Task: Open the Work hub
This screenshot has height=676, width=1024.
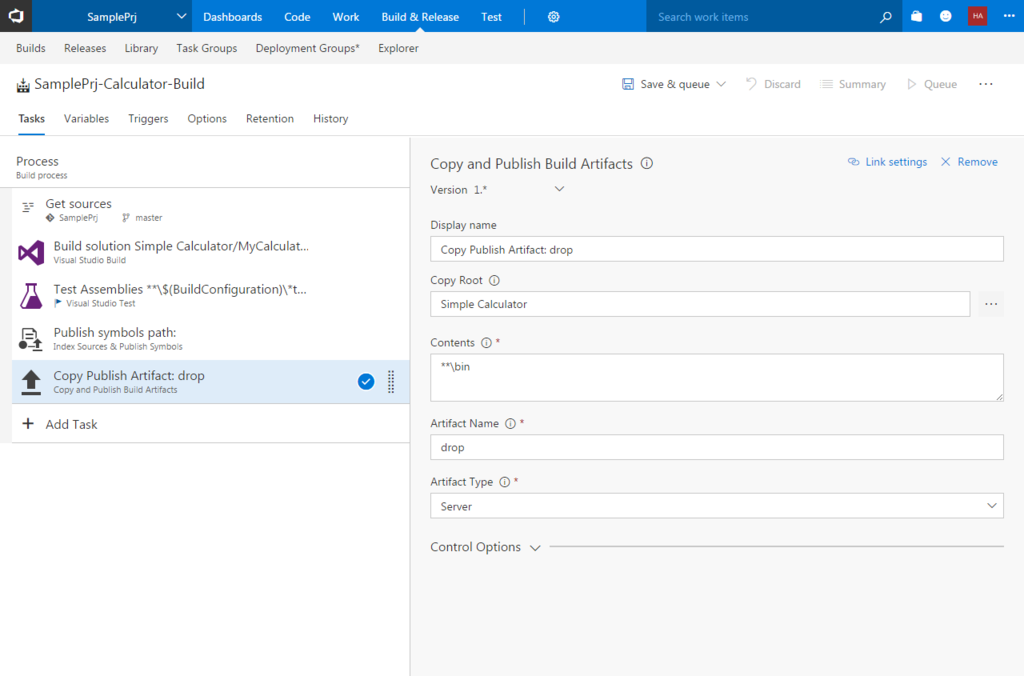Action: pos(345,17)
